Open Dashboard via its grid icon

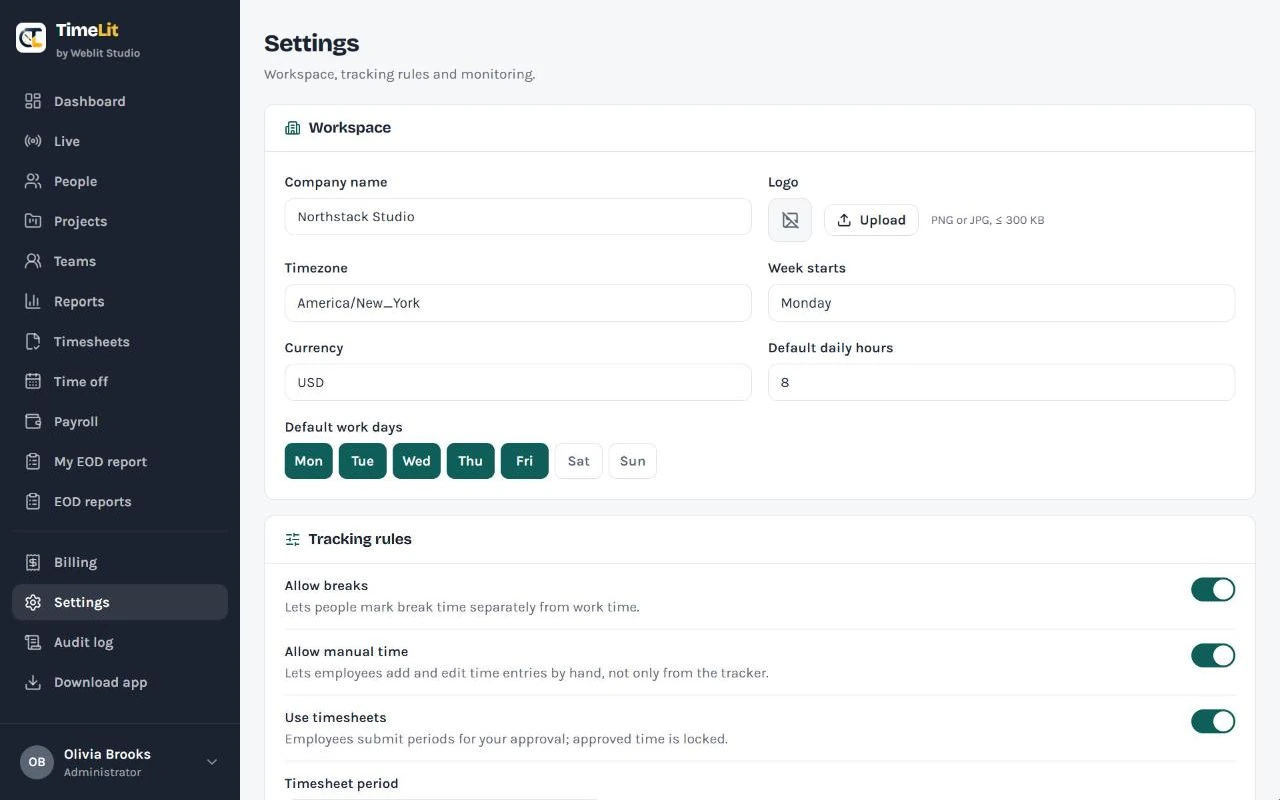33,101
